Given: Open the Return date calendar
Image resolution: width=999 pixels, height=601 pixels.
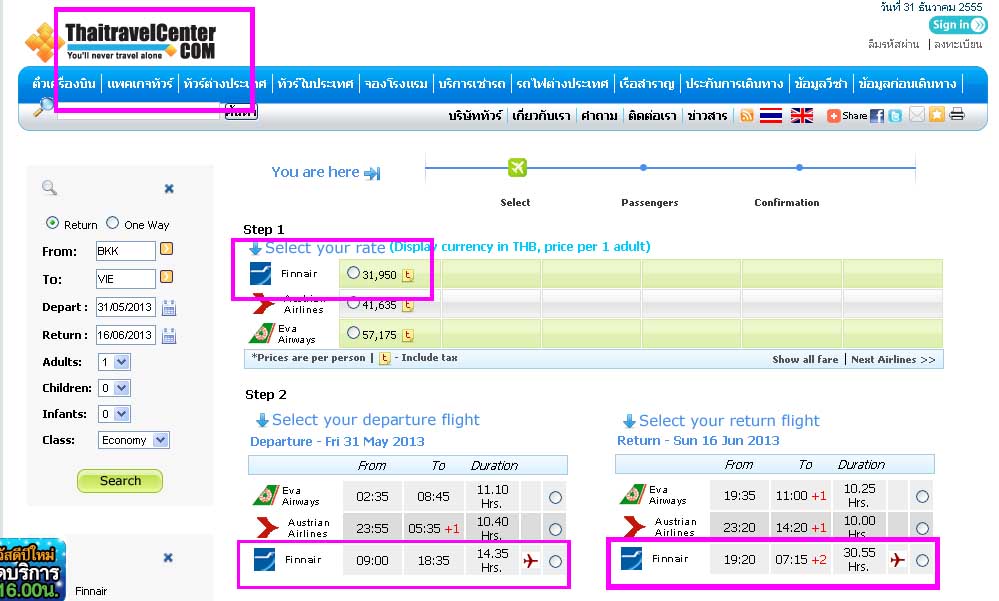Looking at the screenshot, I should coord(169,335).
